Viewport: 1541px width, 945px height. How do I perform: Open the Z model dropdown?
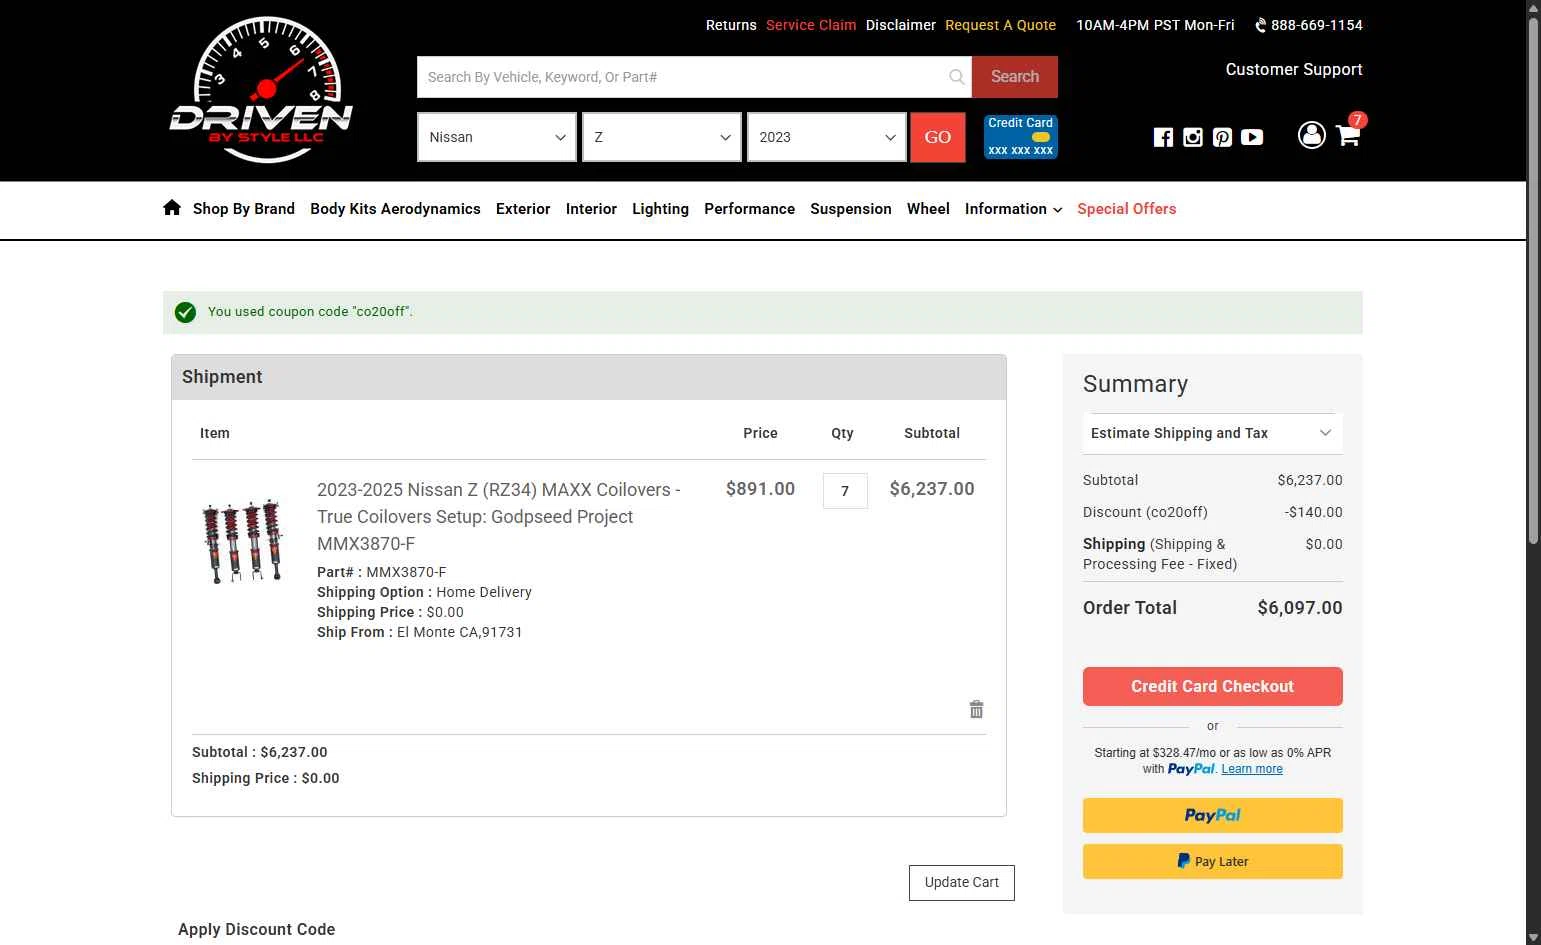click(x=662, y=137)
